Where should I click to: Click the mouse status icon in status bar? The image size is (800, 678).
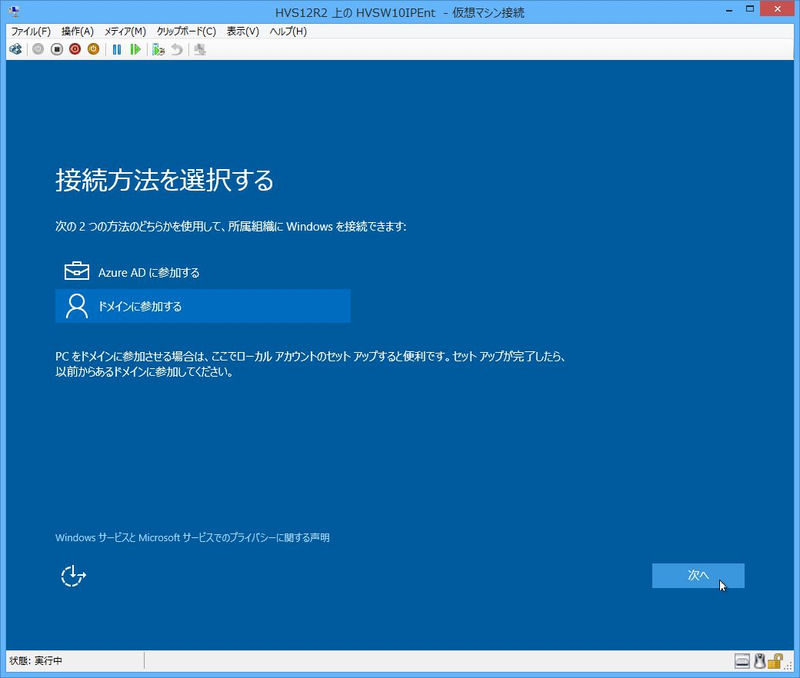(x=759, y=661)
